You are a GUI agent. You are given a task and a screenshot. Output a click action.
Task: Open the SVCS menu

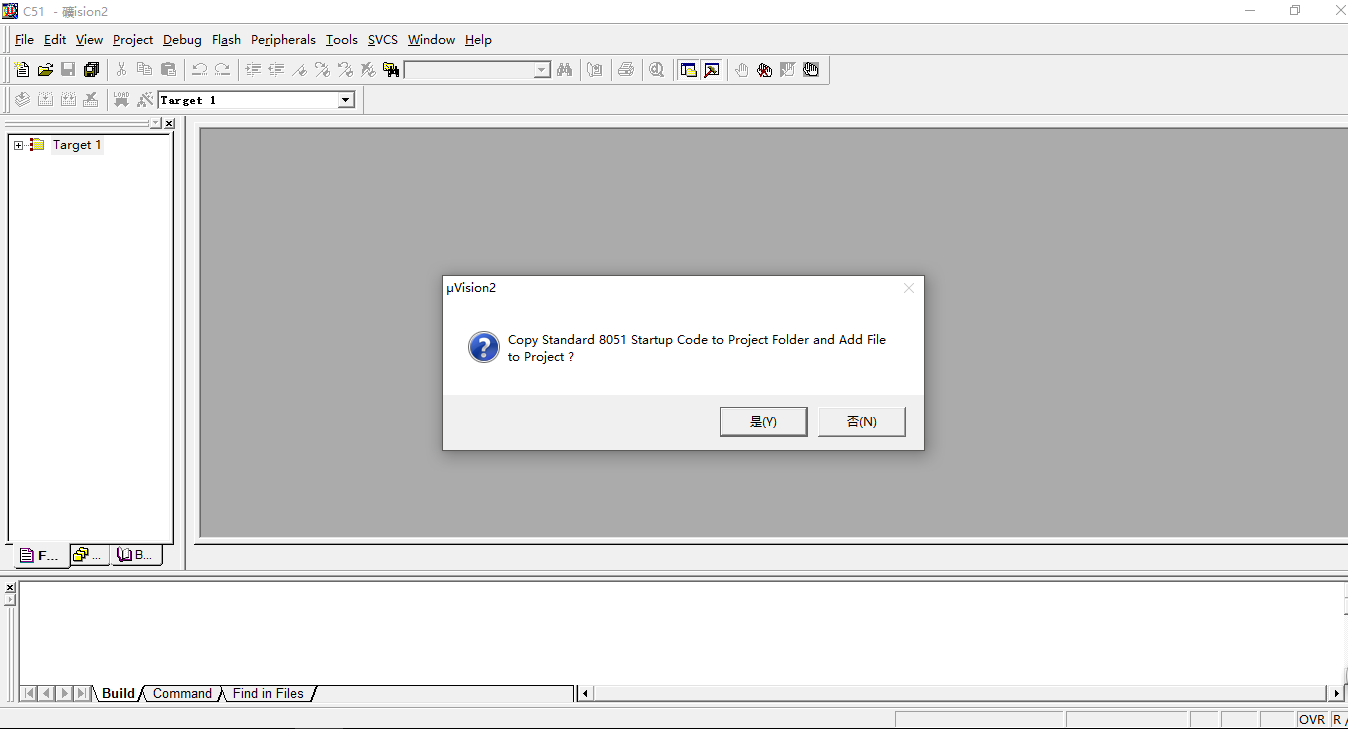pos(382,40)
